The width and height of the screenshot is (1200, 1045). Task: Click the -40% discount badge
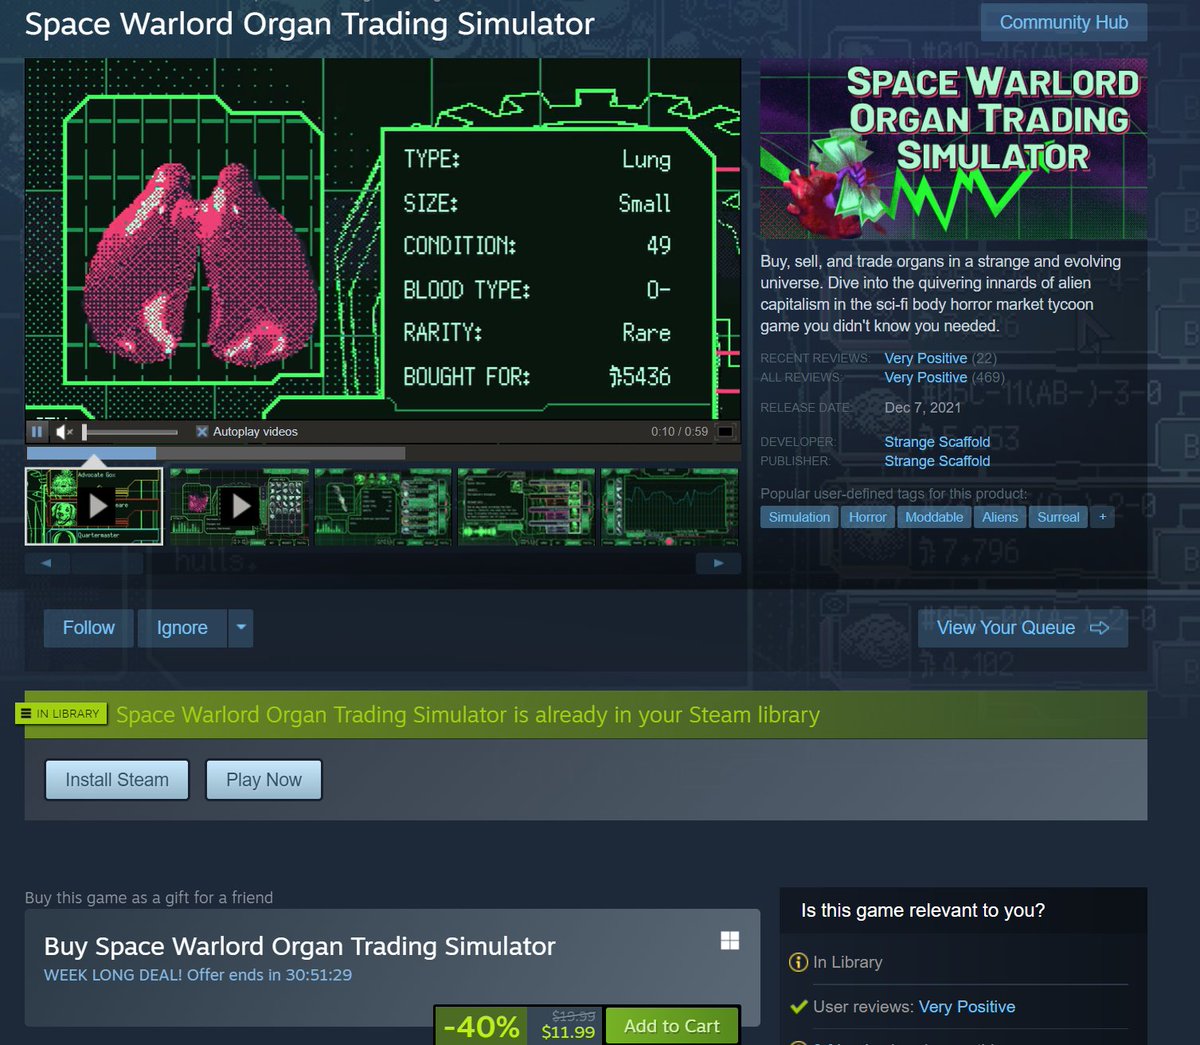coord(482,1026)
